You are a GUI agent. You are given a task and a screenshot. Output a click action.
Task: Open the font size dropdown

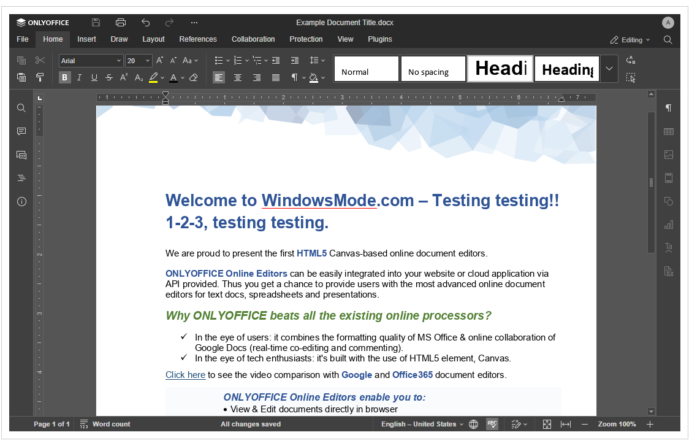coord(147,60)
